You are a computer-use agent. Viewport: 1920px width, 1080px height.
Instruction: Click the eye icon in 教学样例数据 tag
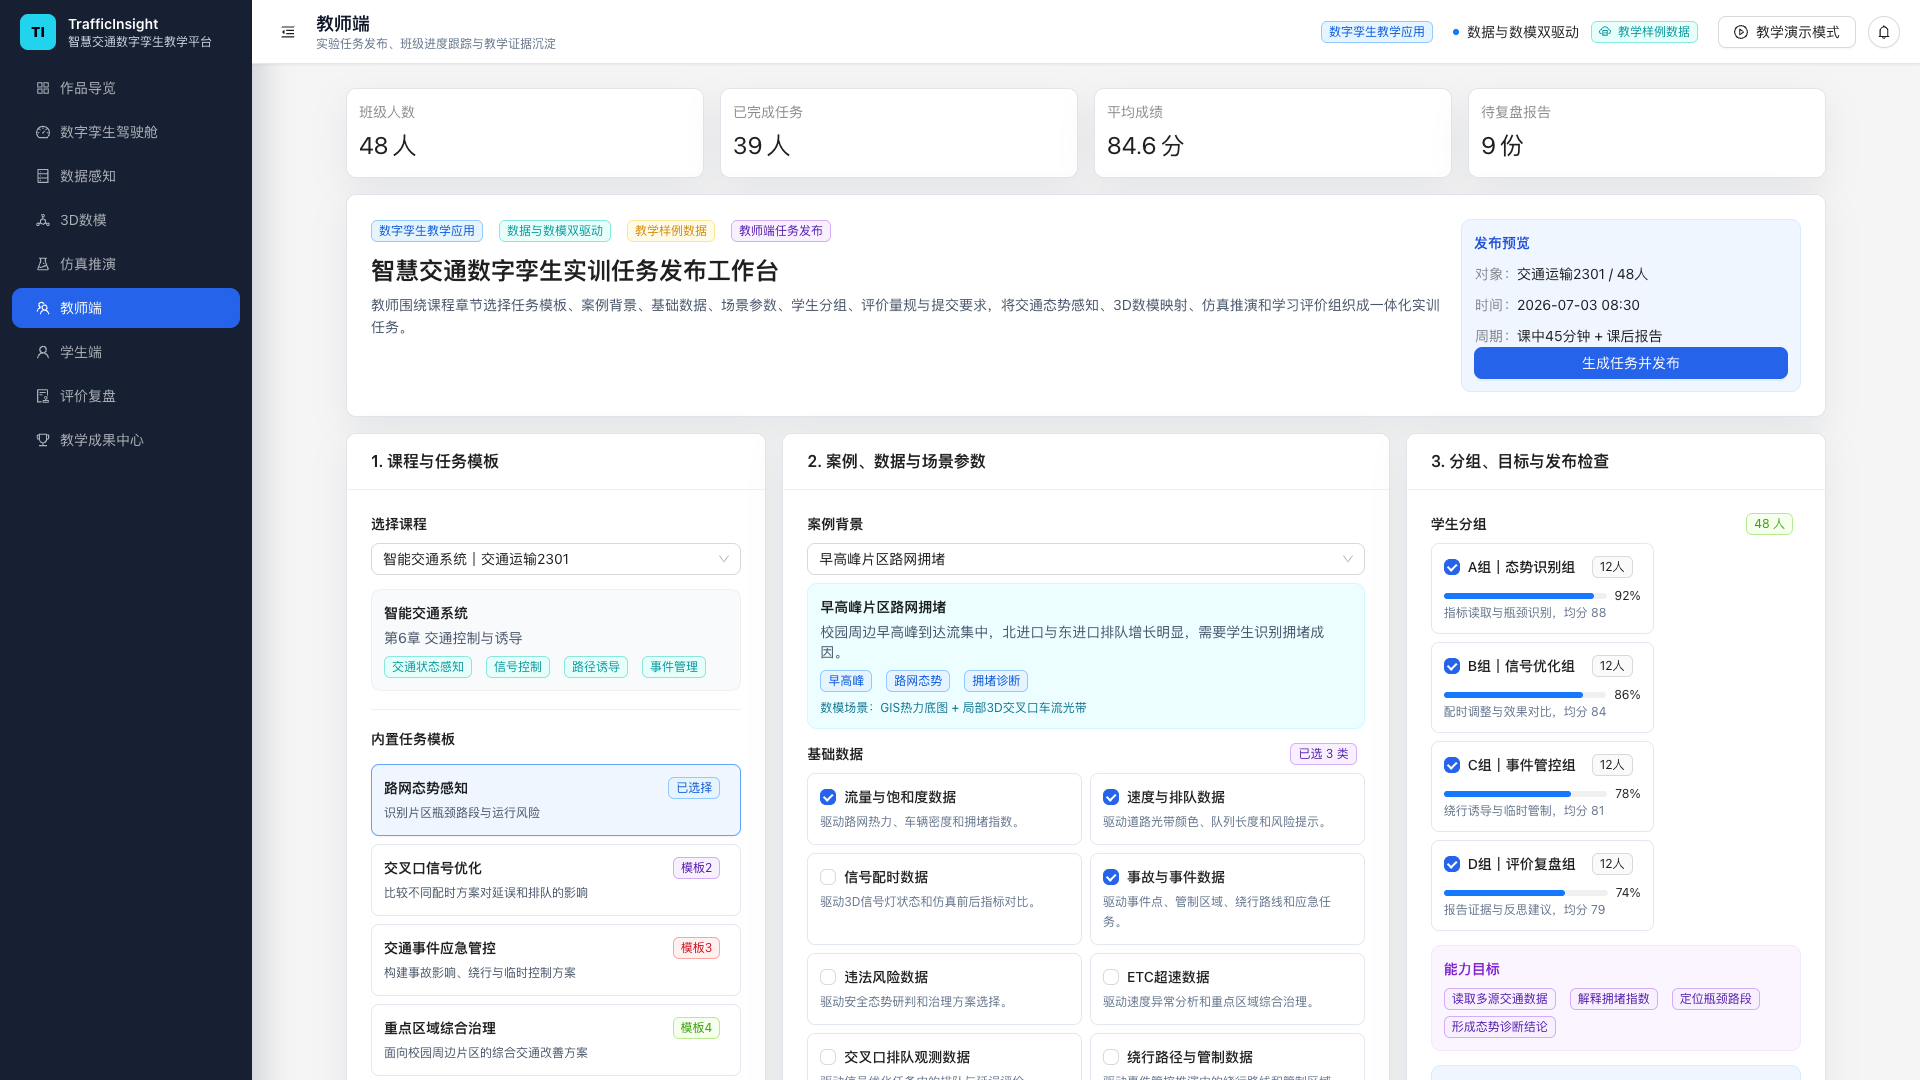(1605, 32)
